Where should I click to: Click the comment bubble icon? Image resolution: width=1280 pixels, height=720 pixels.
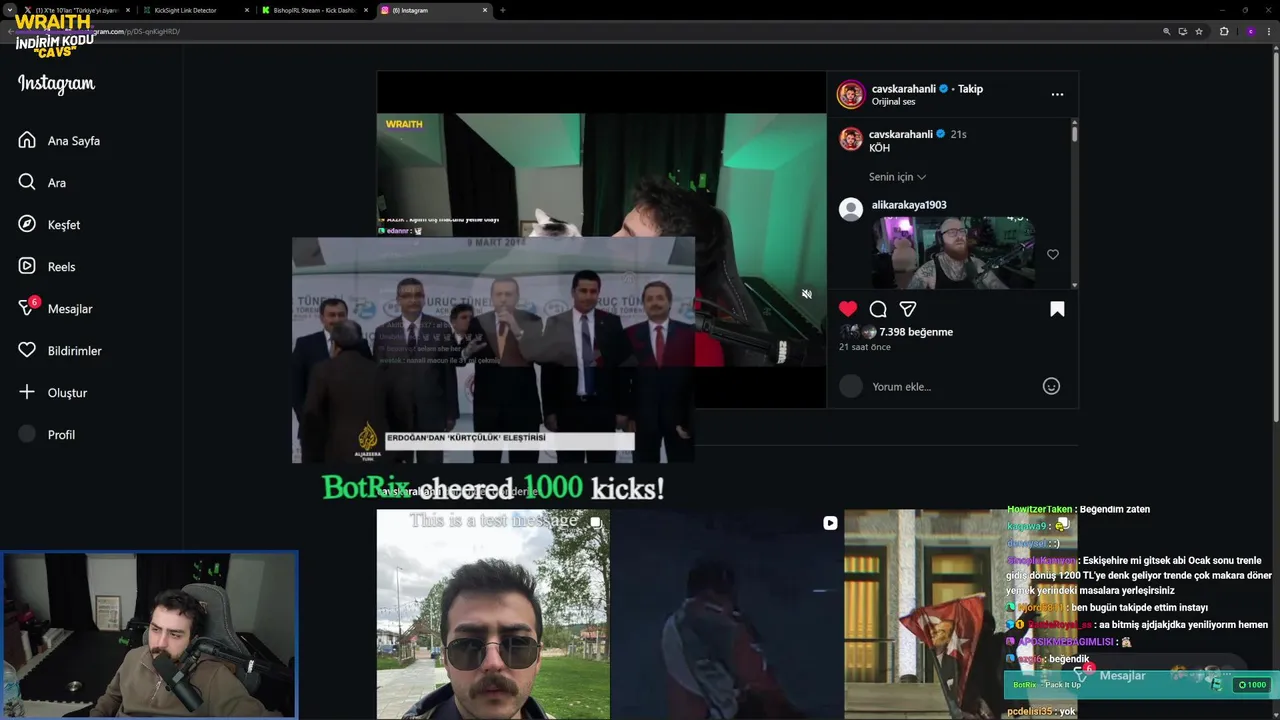click(x=878, y=309)
